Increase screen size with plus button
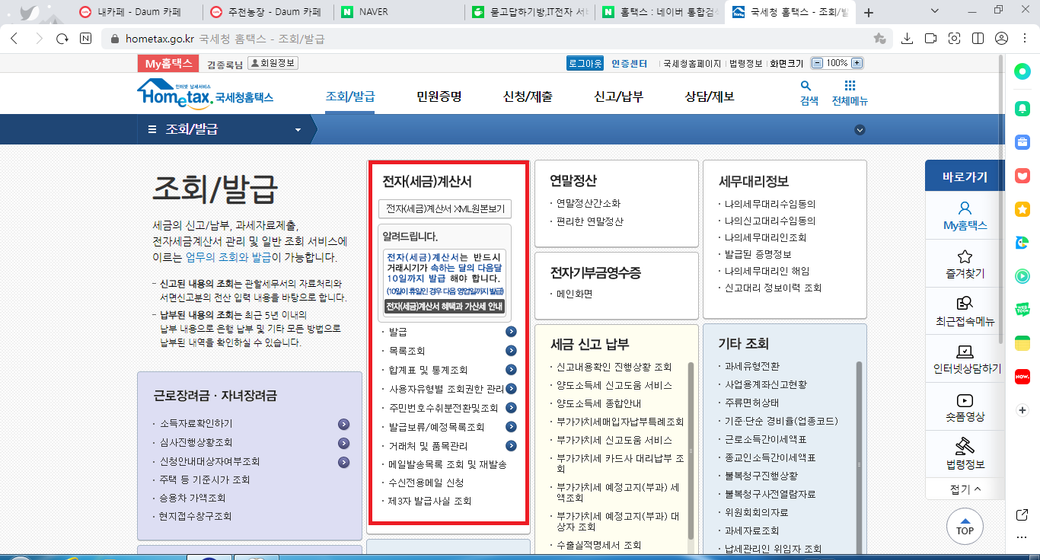1040x560 pixels. coord(856,62)
